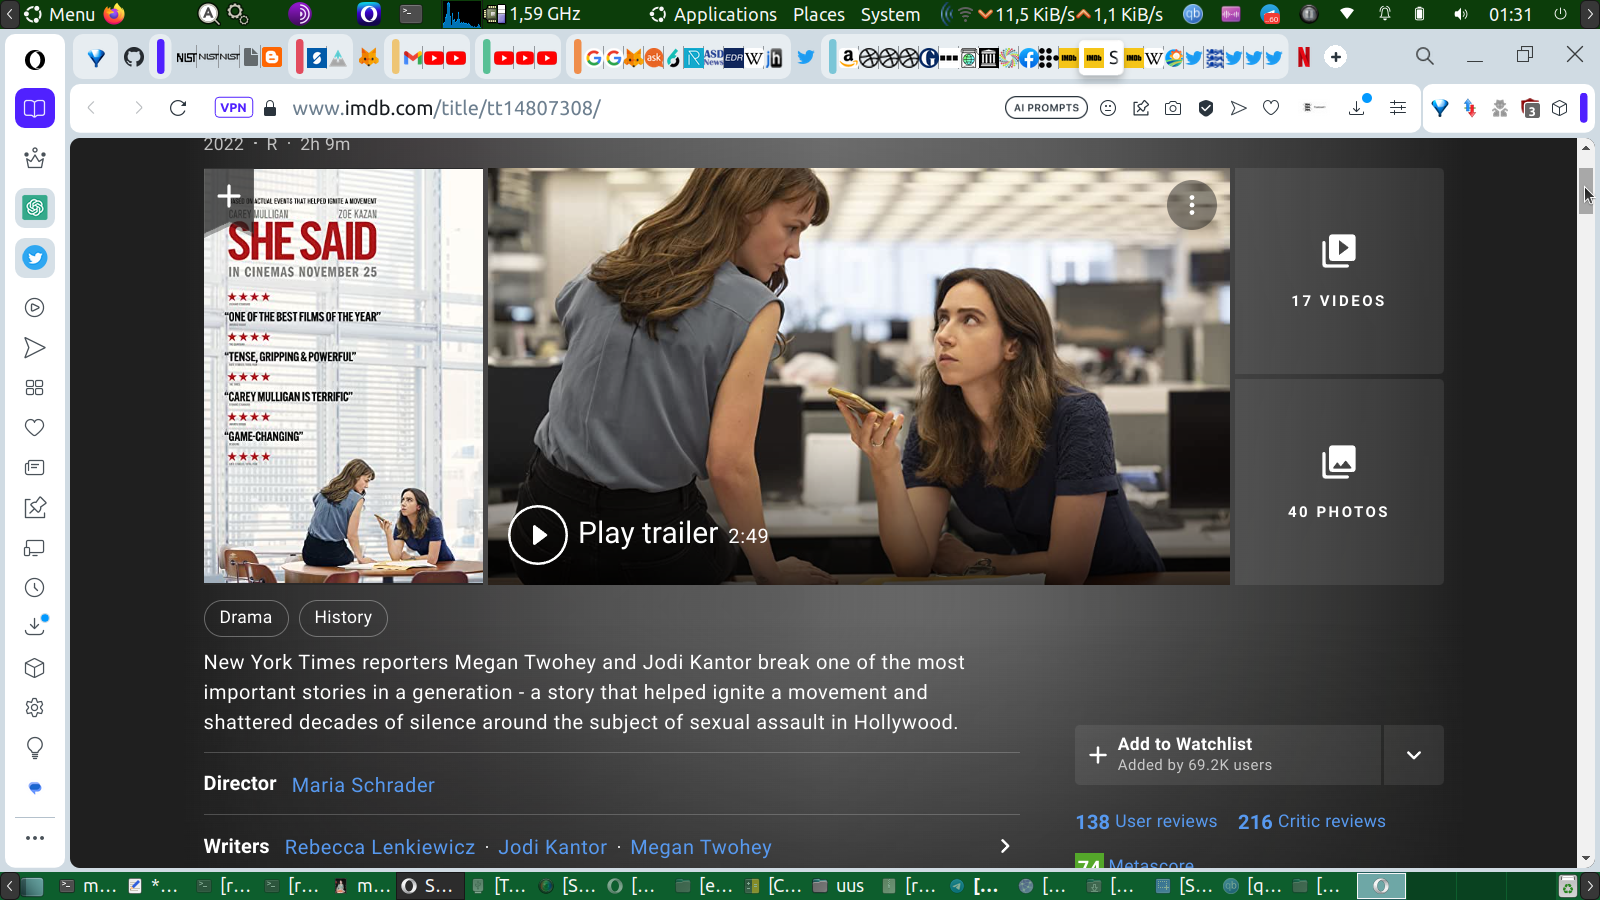
Task: Open the volume control in system tray
Action: click(1461, 14)
